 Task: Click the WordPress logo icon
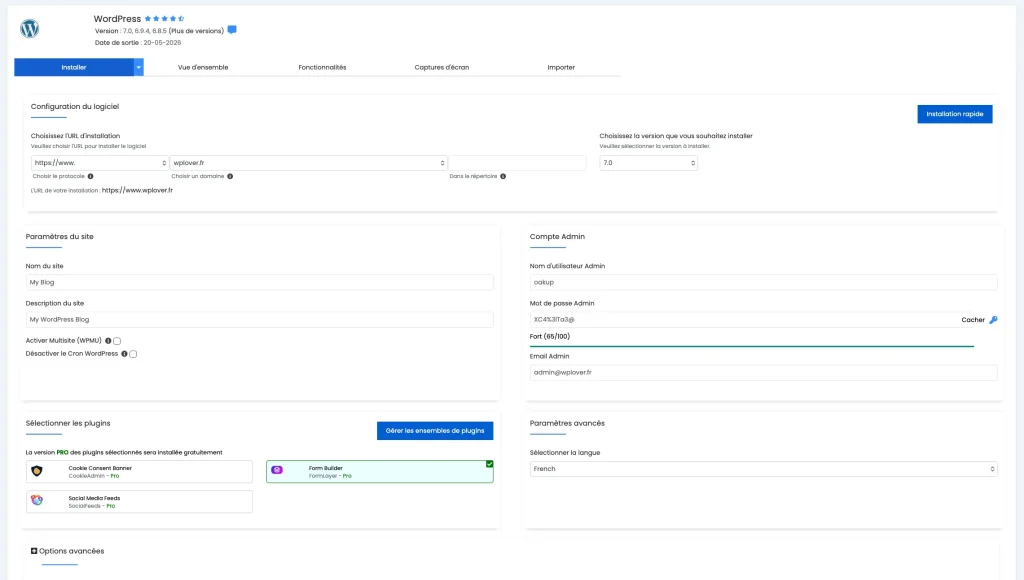[x=29, y=29]
